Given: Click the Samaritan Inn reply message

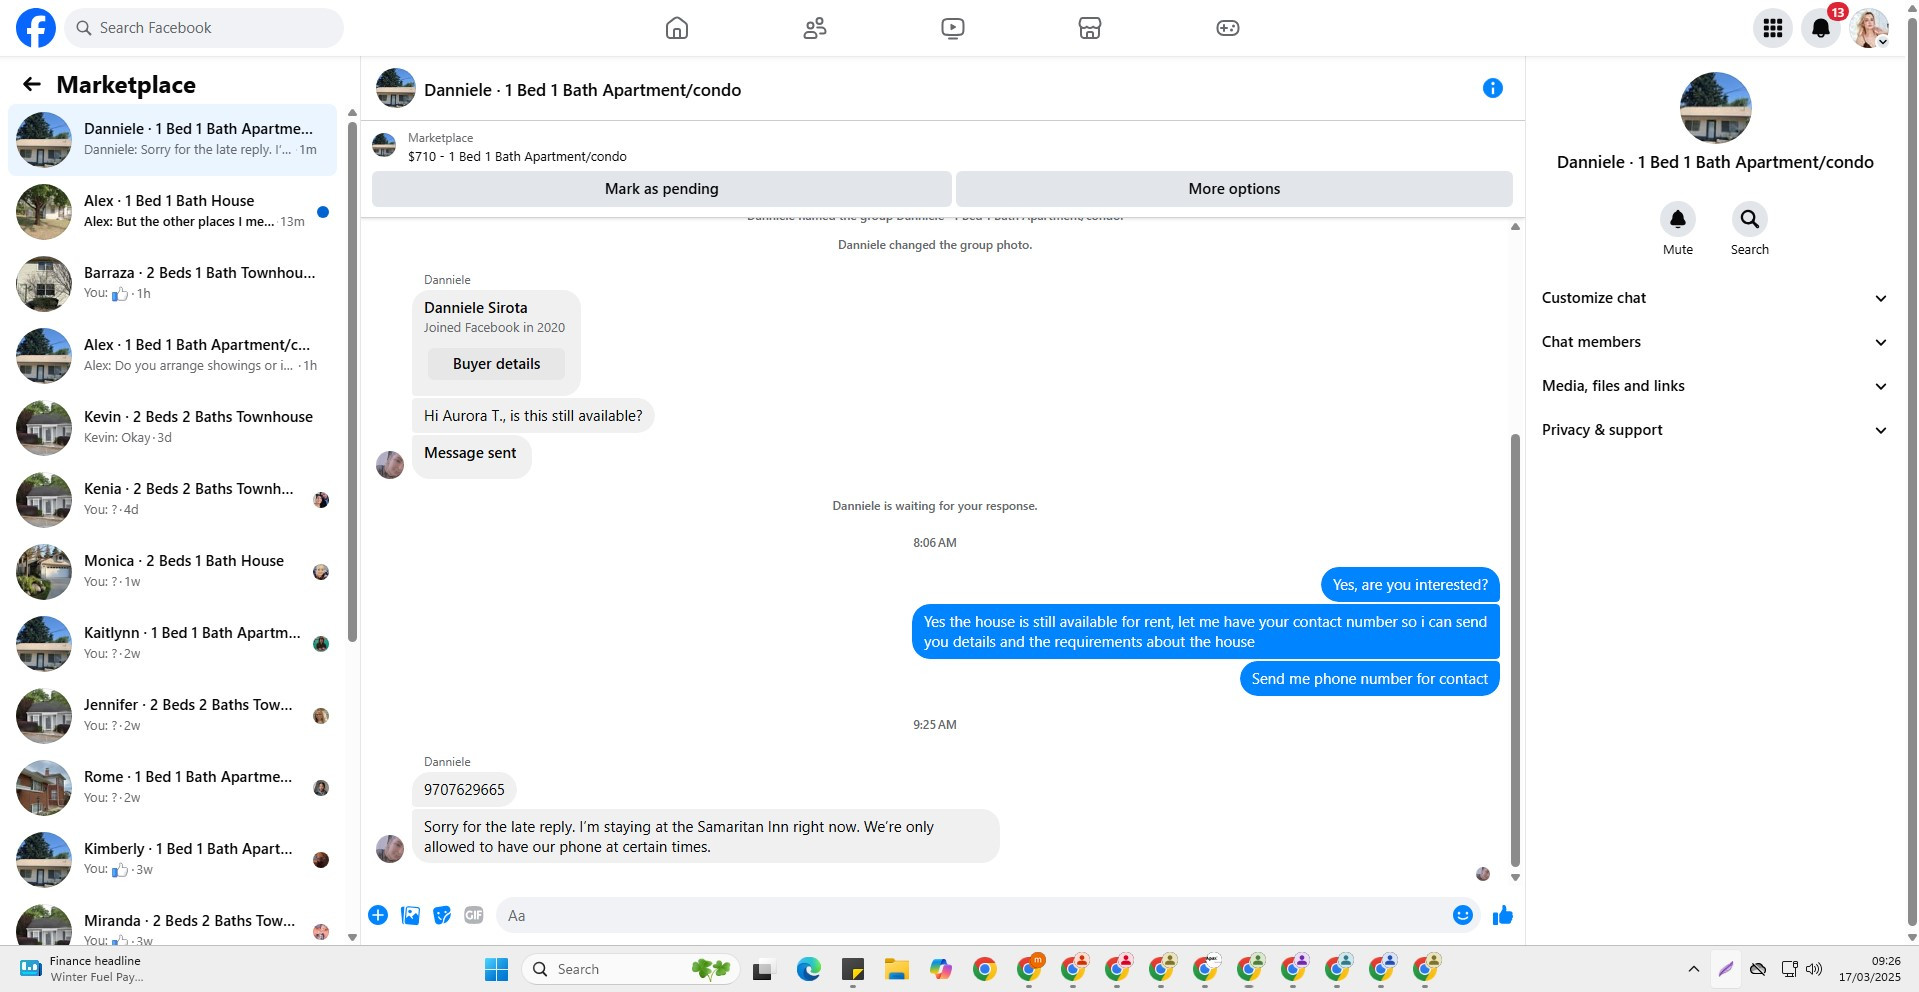Looking at the screenshot, I should tap(705, 836).
